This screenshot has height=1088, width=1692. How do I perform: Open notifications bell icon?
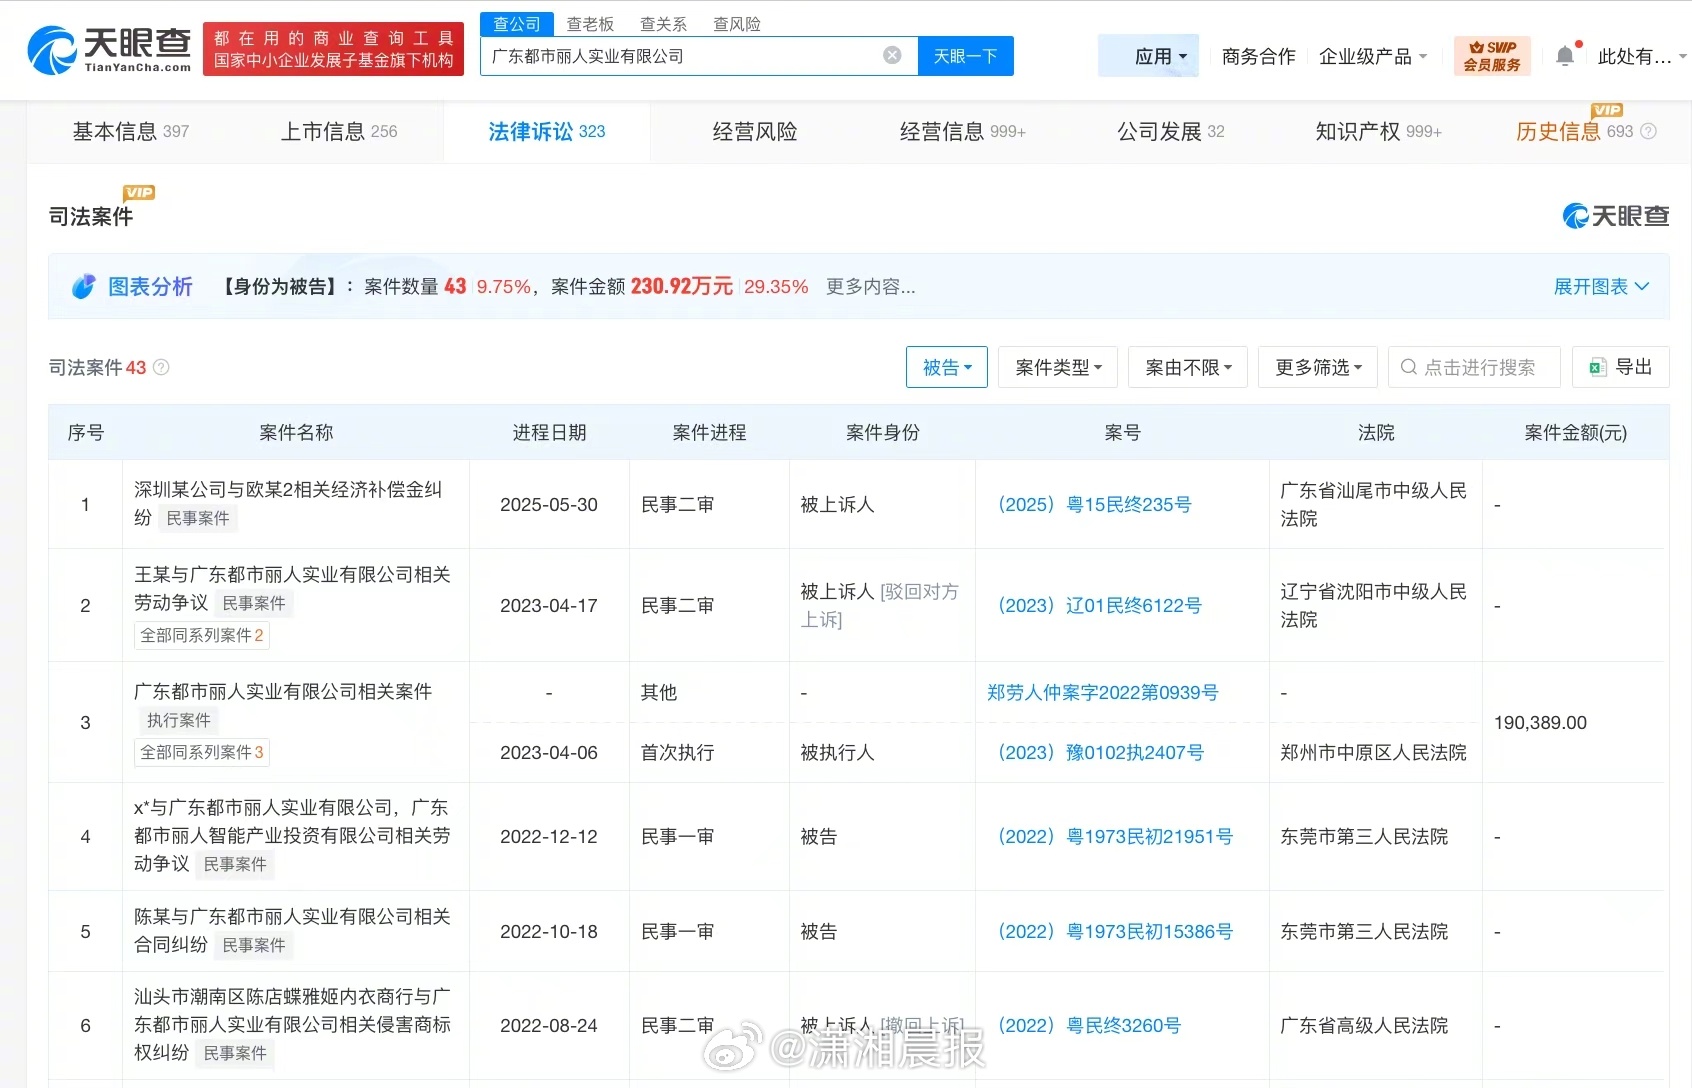[1565, 57]
